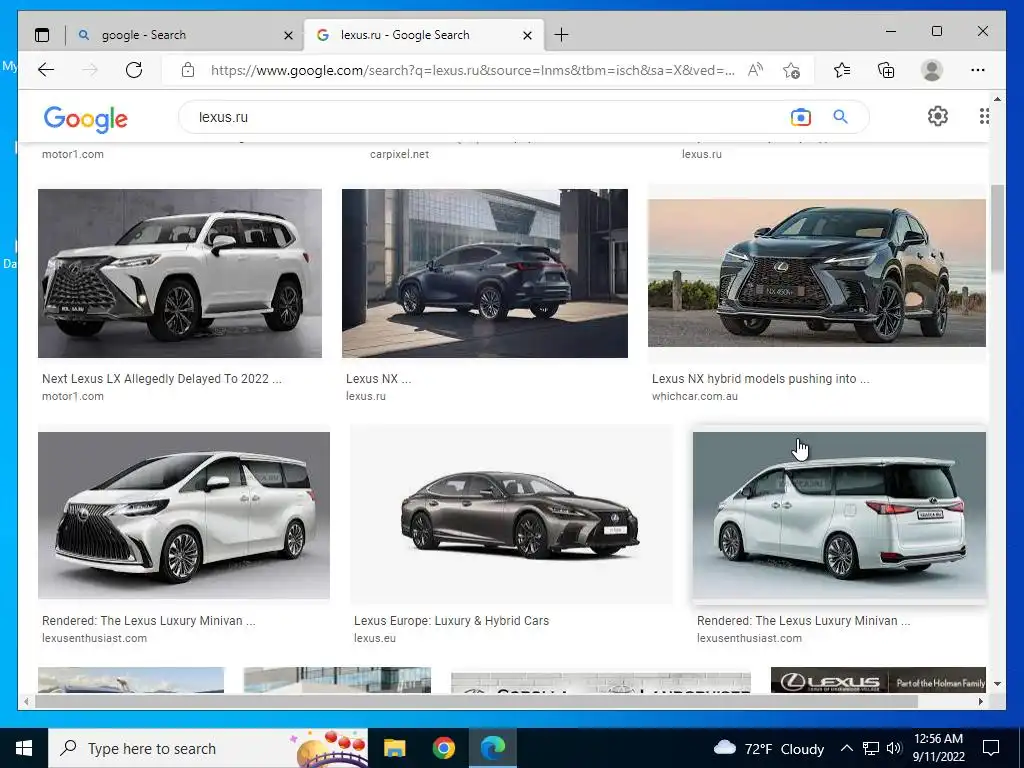
Task: Open 'Lexus NX hybrid models pushing into' link
Action: [761, 379]
